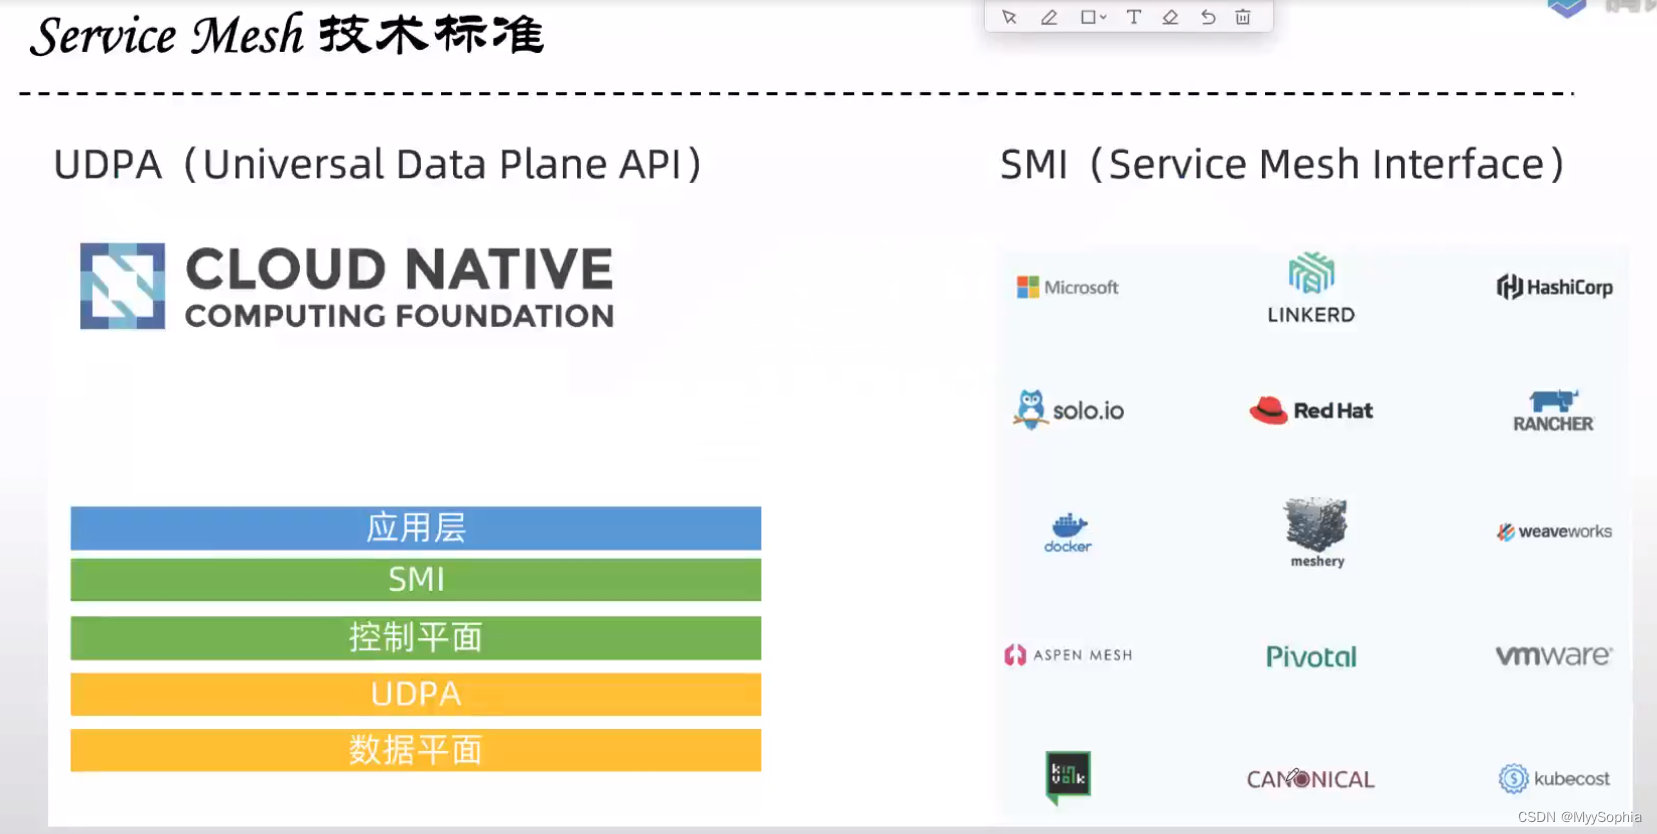1657x834 pixels.
Task: Click the green 控制平面 layer bar
Action: point(416,638)
